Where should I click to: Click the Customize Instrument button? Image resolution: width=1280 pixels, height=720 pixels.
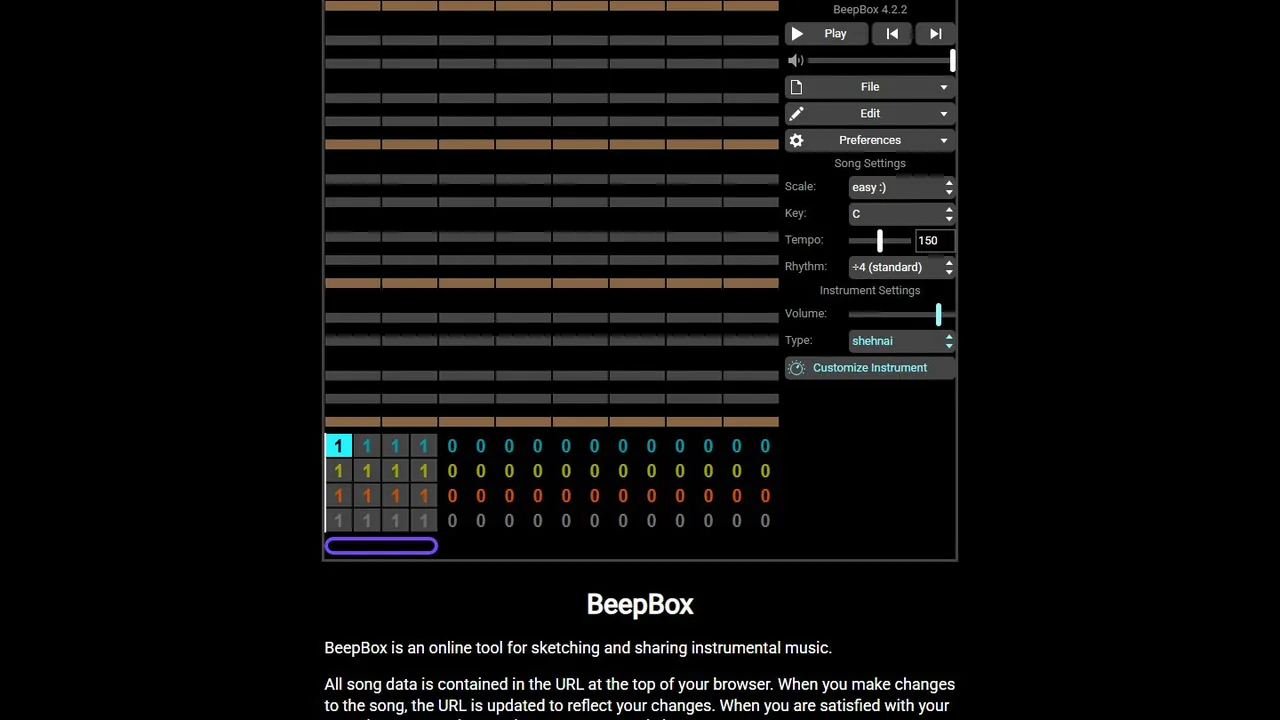tap(870, 368)
